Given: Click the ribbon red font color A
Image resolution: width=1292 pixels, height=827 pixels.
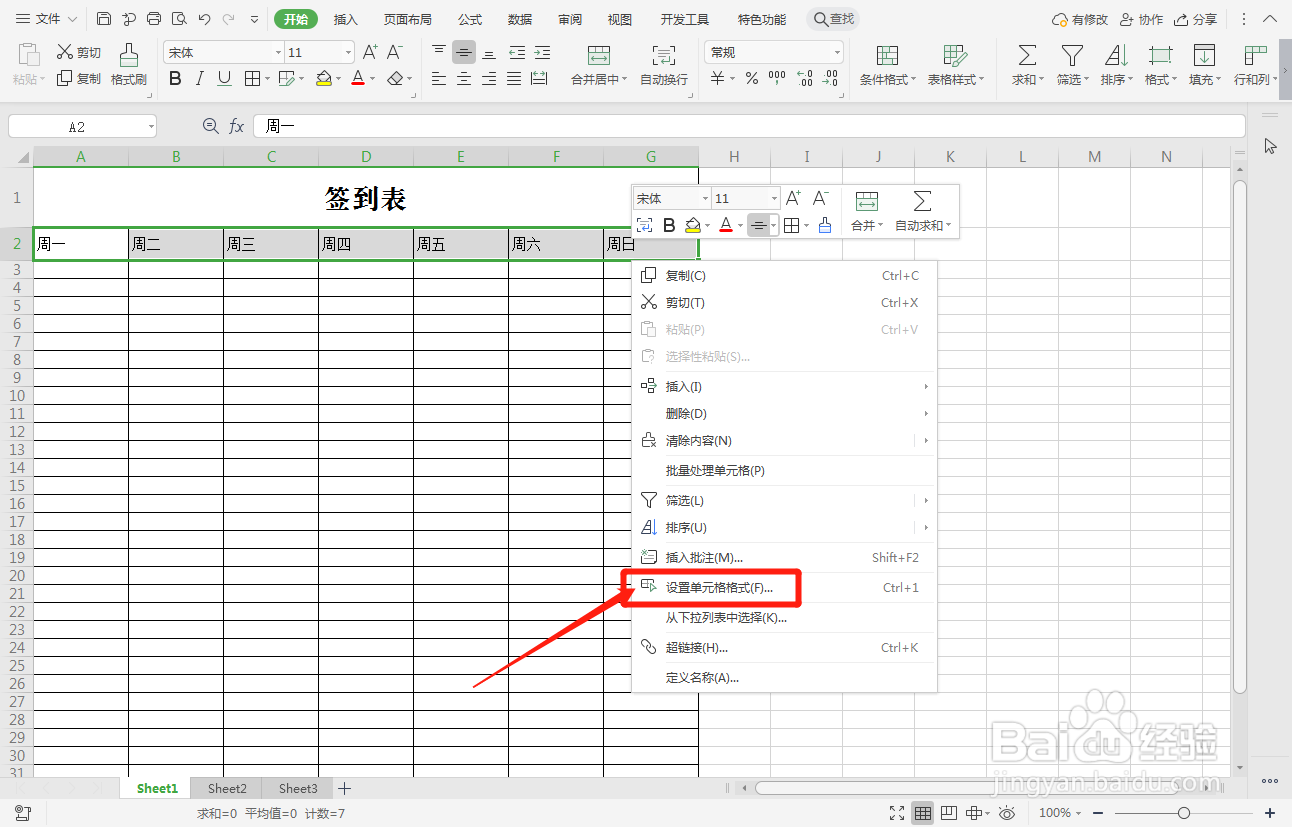Looking at the screenshot, I should [x=358, y=78].
